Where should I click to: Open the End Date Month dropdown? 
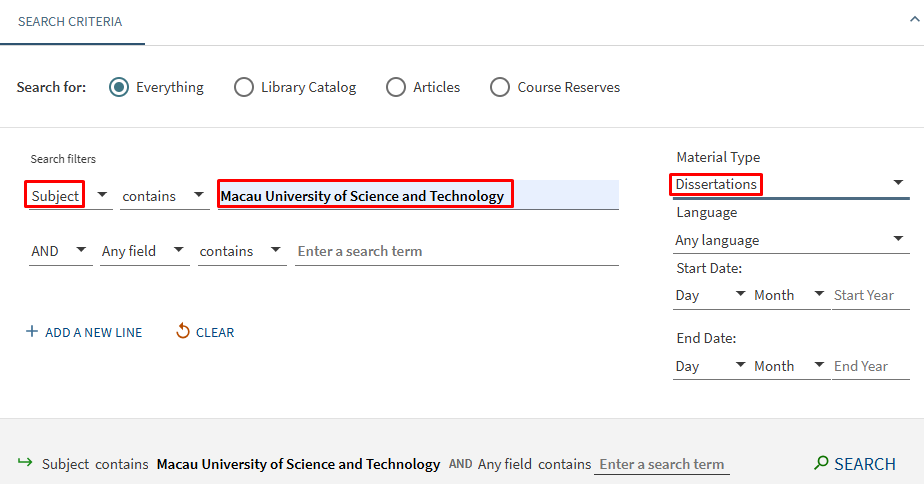coord(790,366)
